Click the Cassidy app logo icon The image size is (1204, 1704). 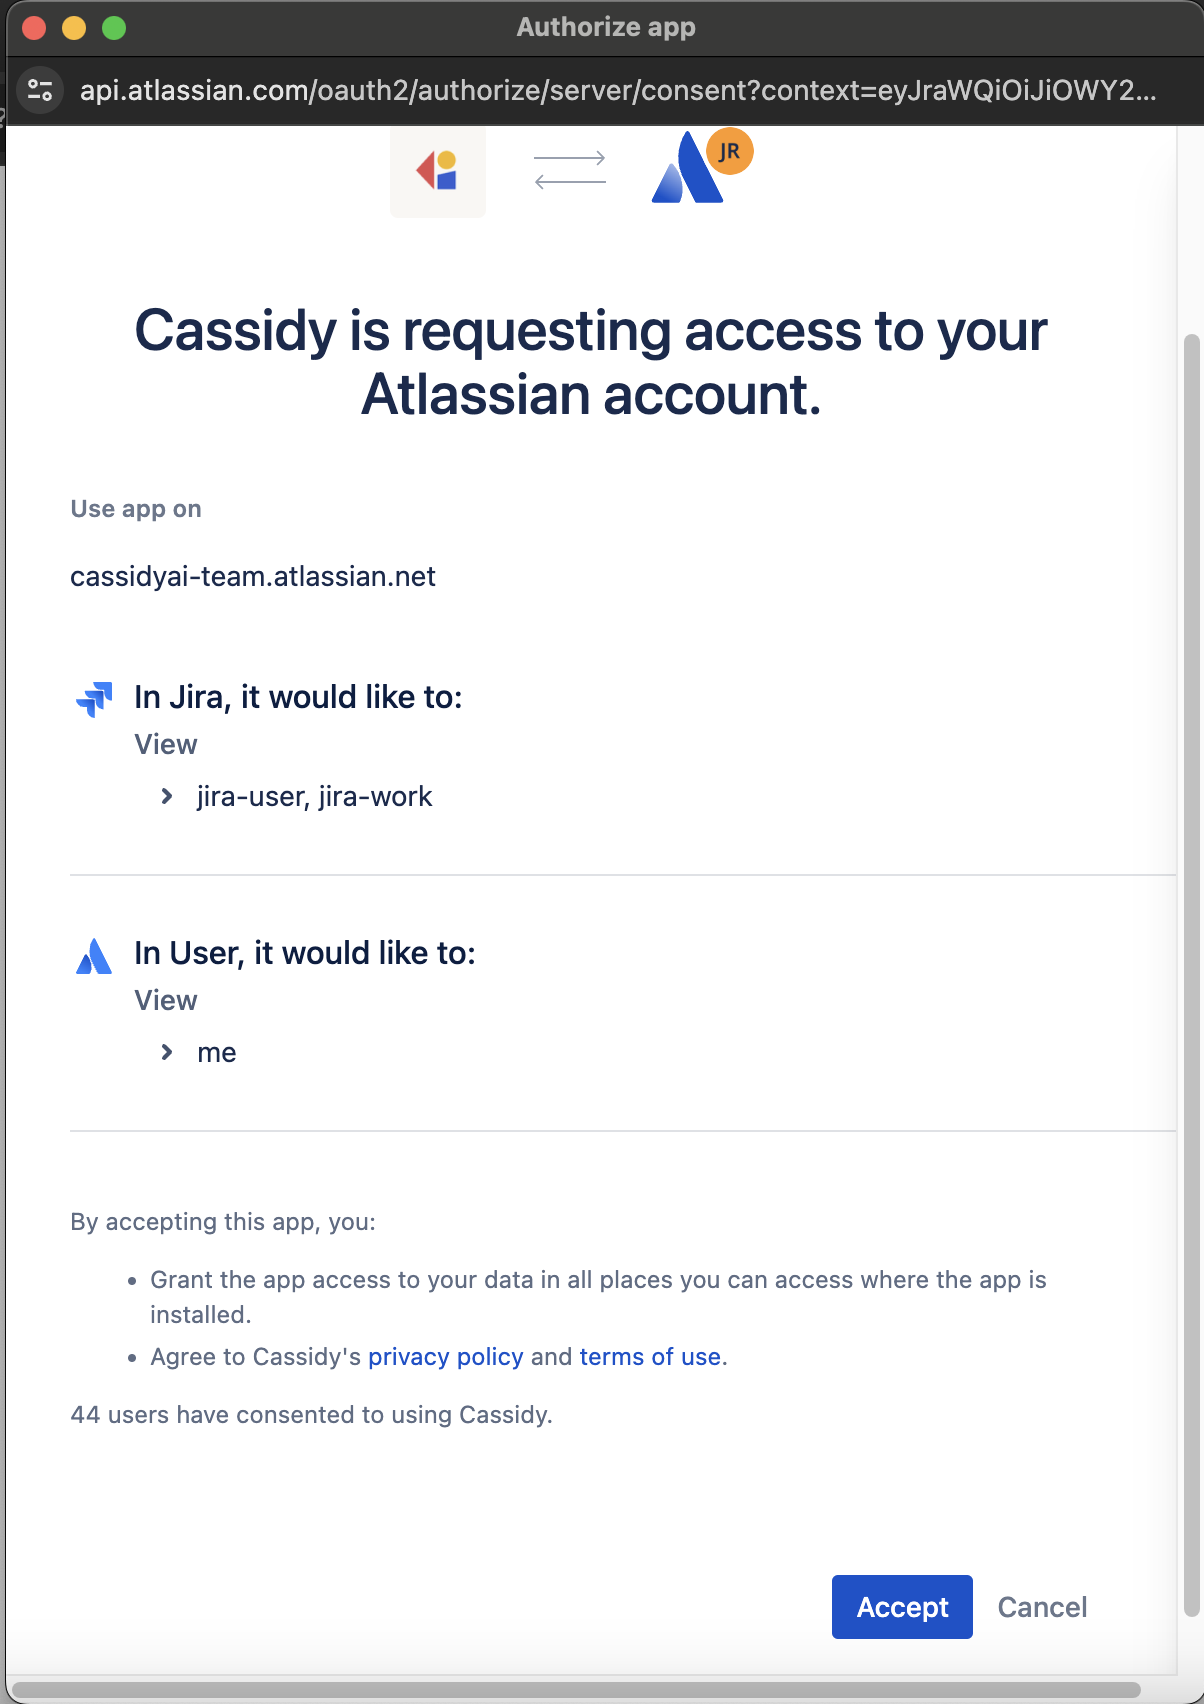click(x=437, y=170)
